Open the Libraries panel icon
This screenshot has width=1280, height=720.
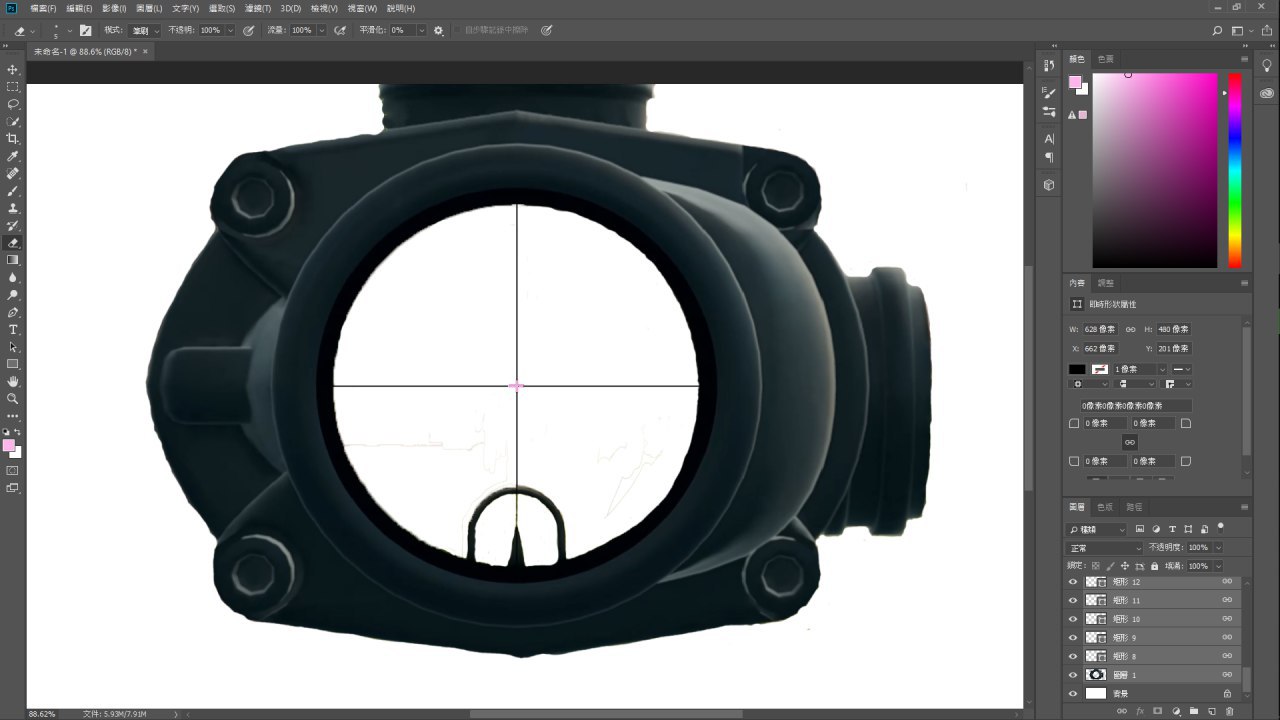pyautogui.click(x=1267, y=92)
